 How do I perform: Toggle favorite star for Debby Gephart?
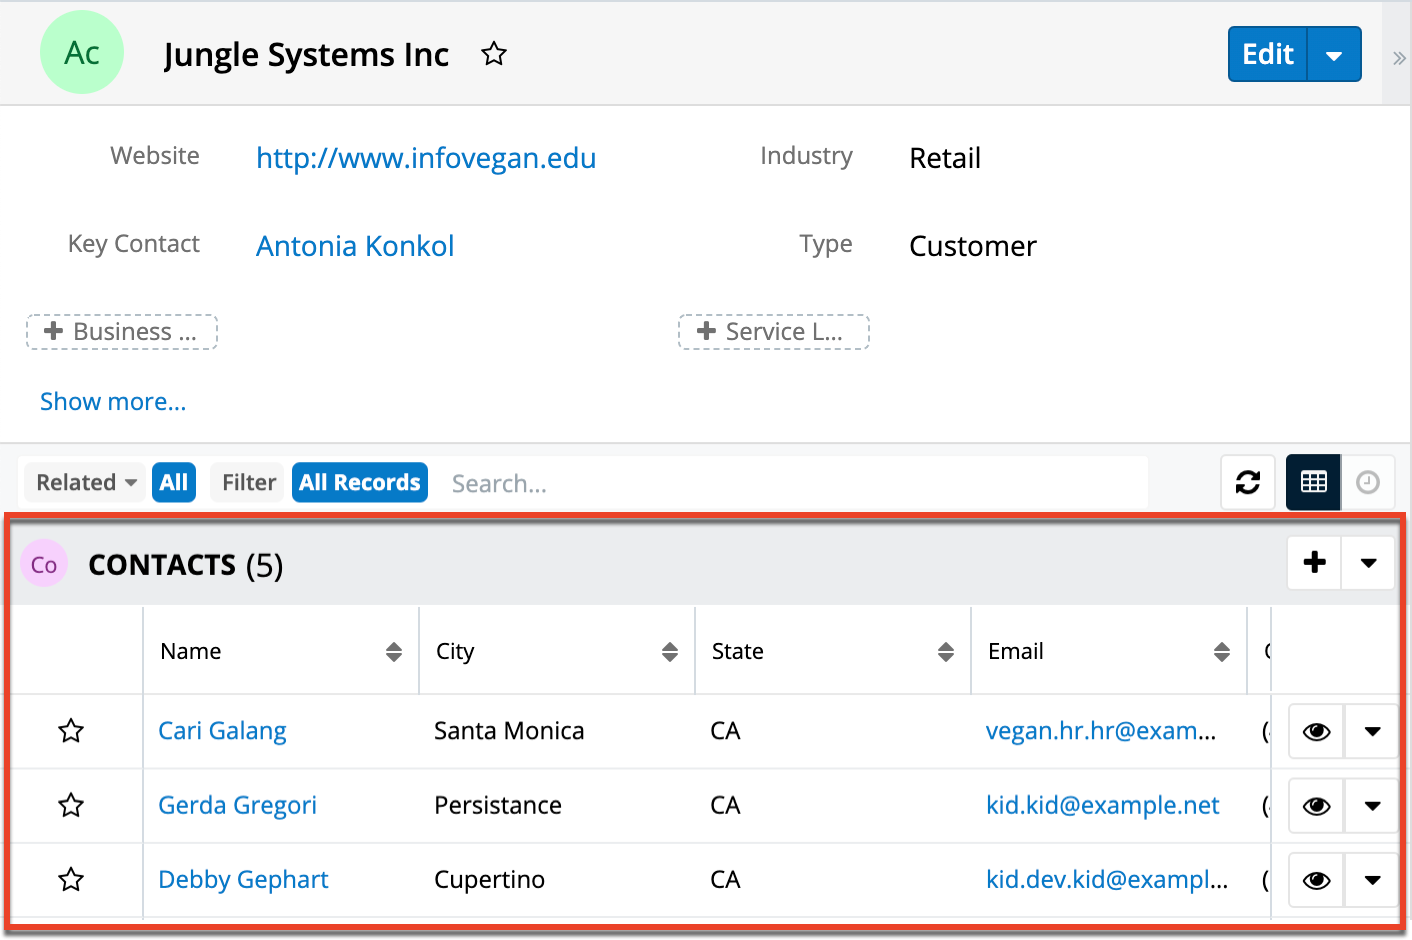71,880
